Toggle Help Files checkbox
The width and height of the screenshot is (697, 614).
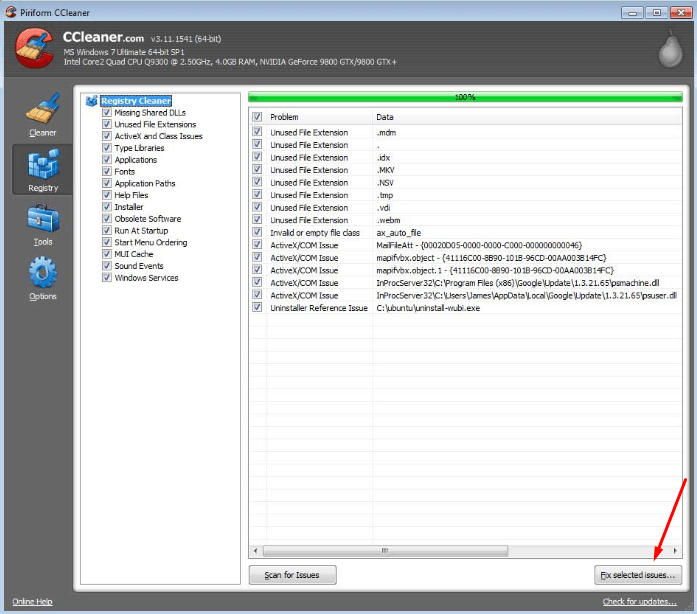coord(107,195)
